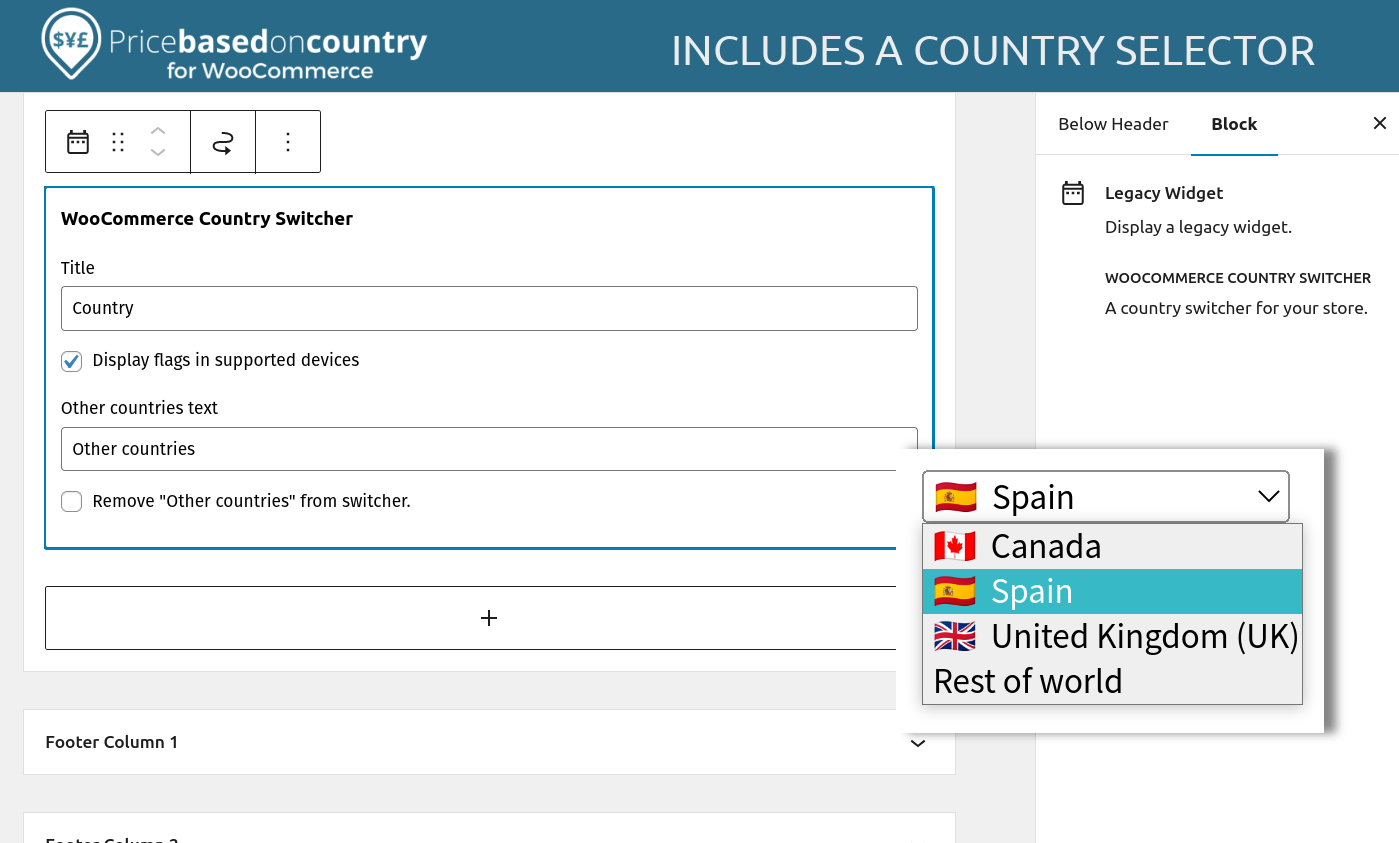Open the block options three-dot menu
The image size is (1399, 843).
(x=288, y=142)
